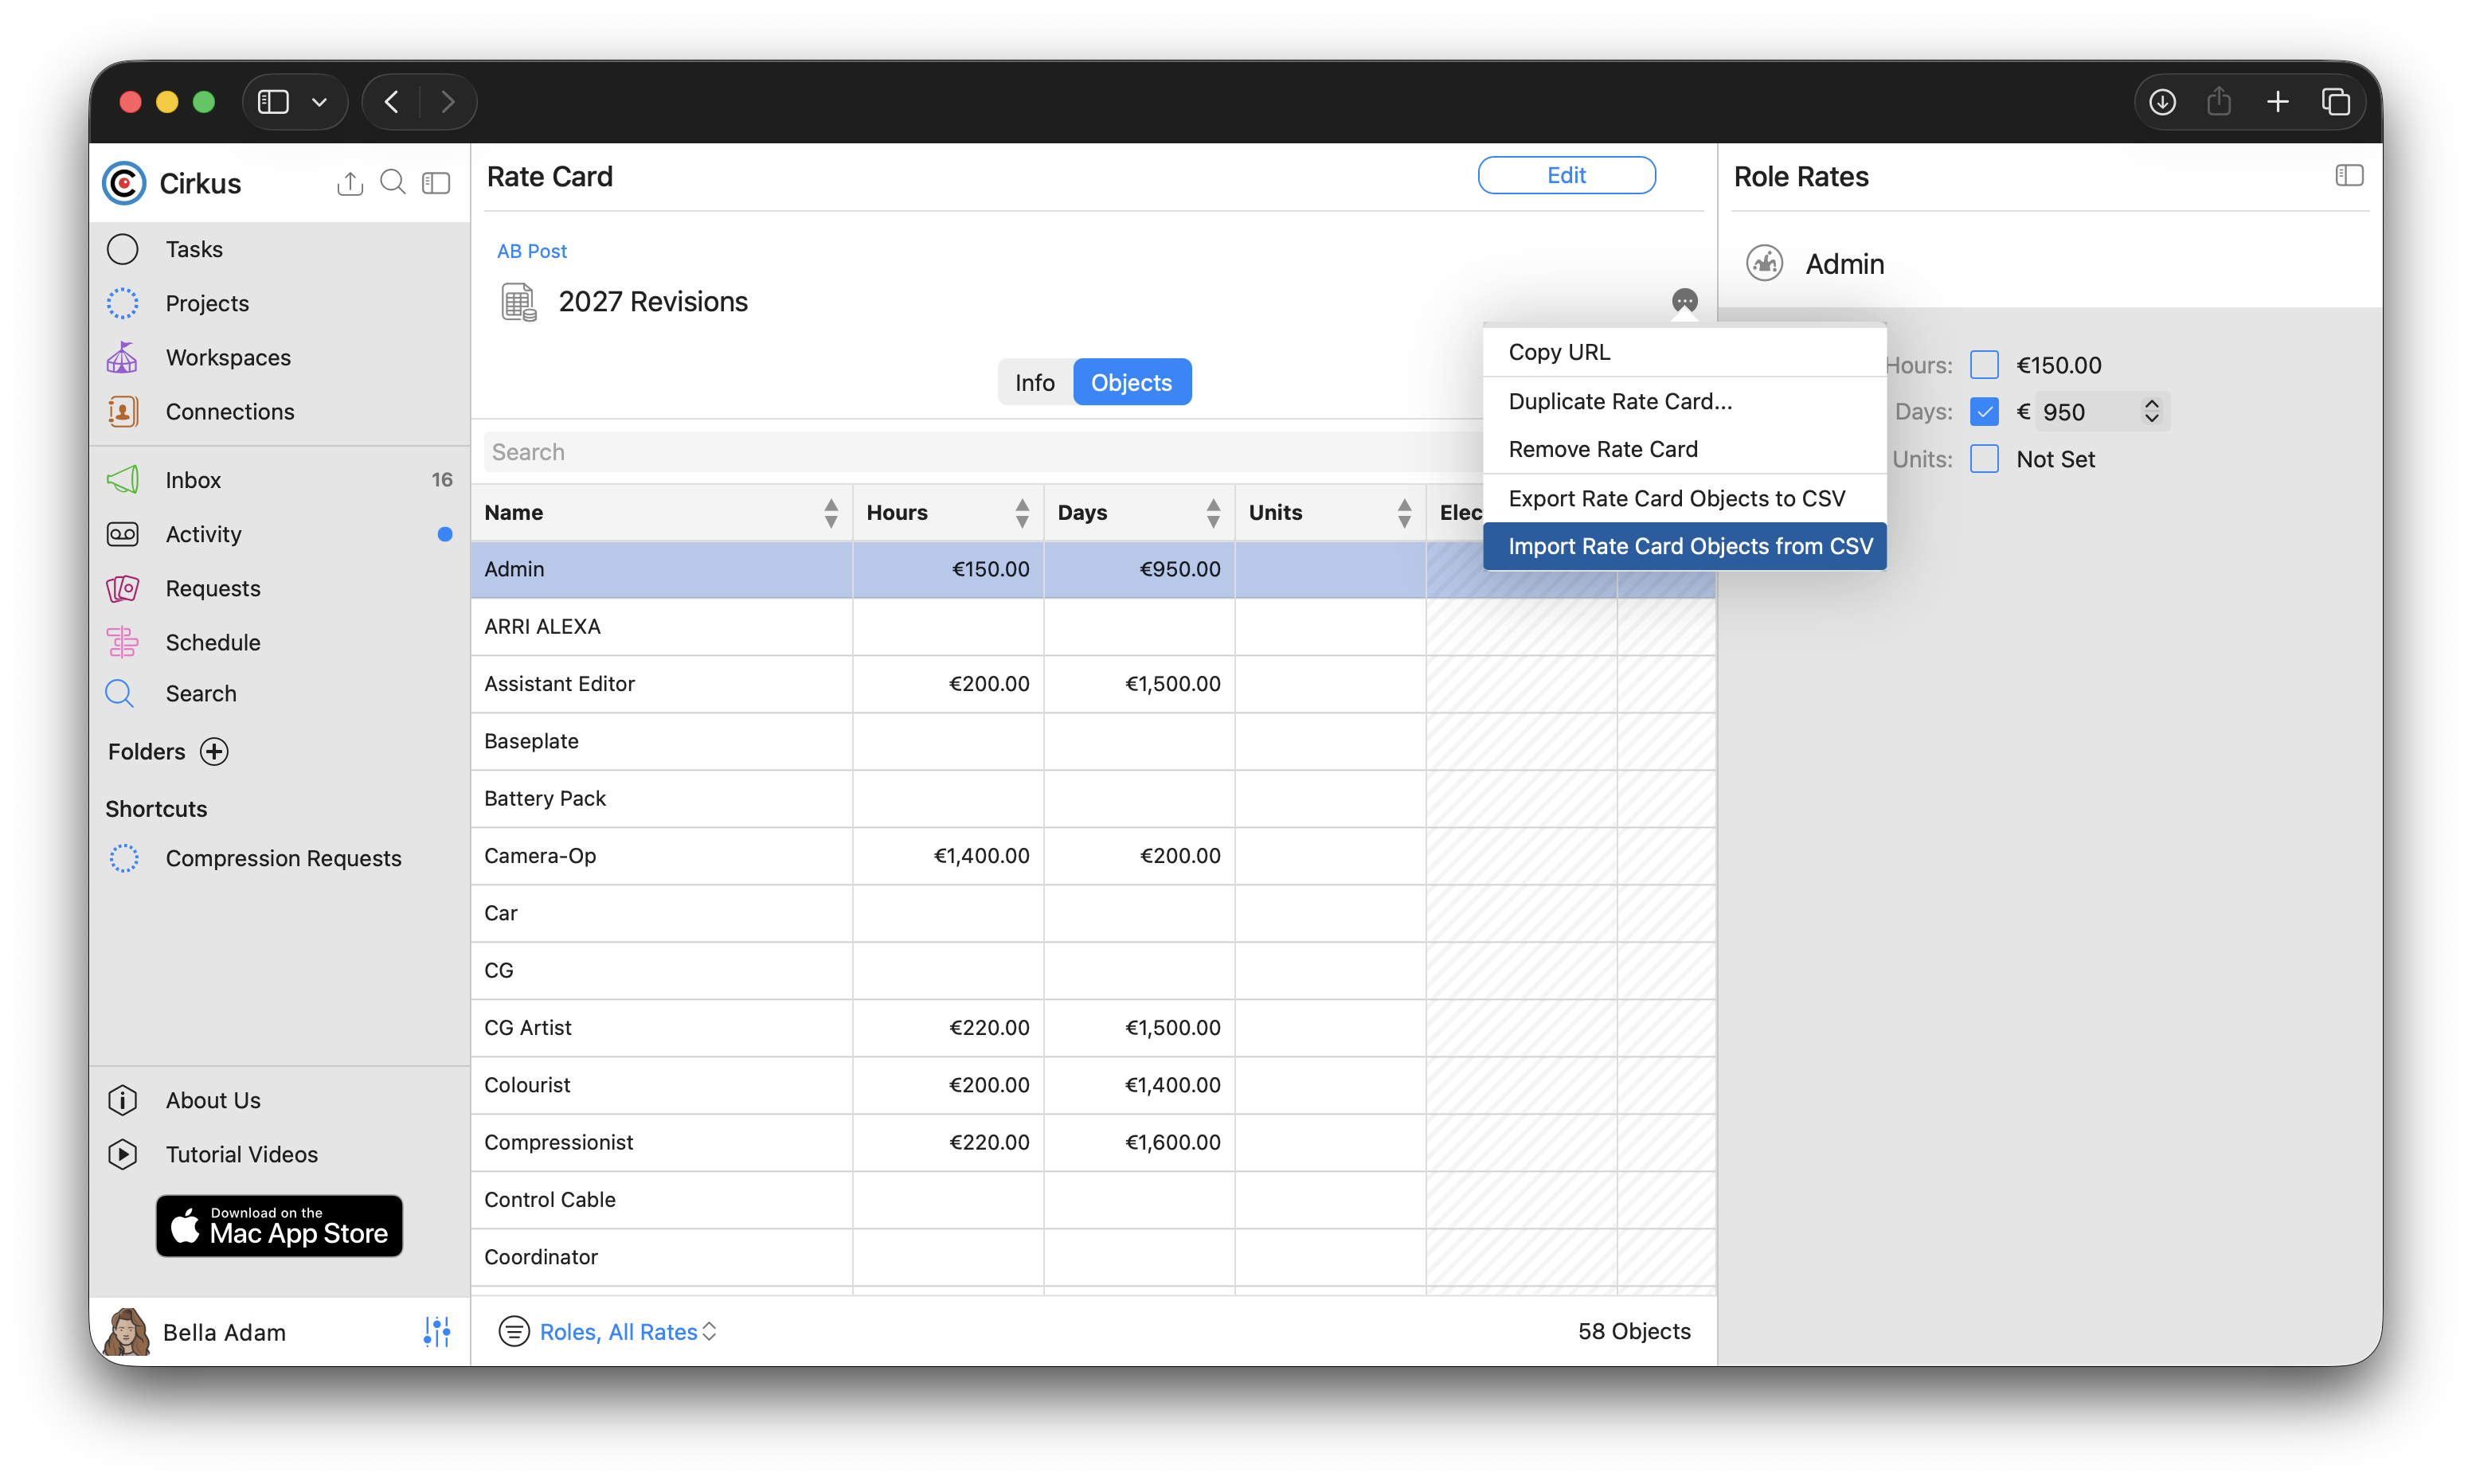Click the Days rate value field 950
The height and width of the screenshot is (1484, 2472).
2086,411
